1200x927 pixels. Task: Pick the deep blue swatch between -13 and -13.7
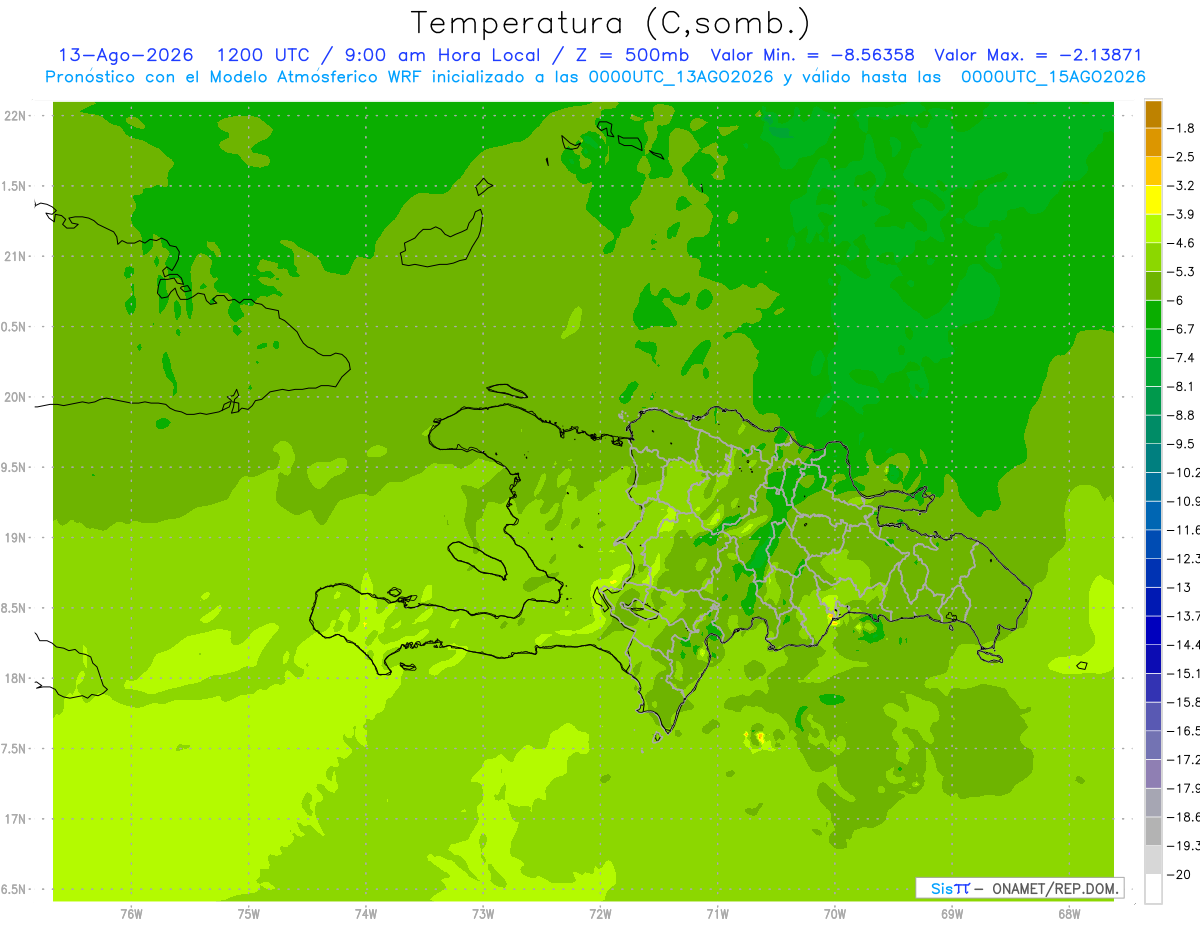1153,601
